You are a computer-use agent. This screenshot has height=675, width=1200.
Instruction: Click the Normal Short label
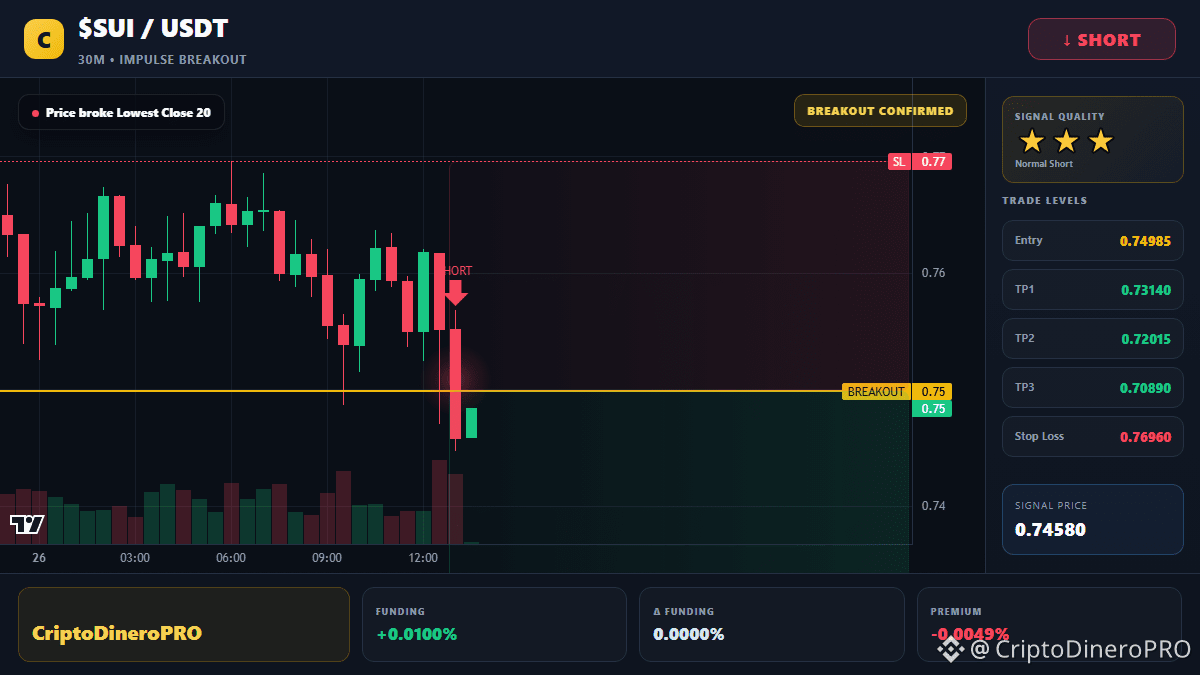[x=1044, y=164]
